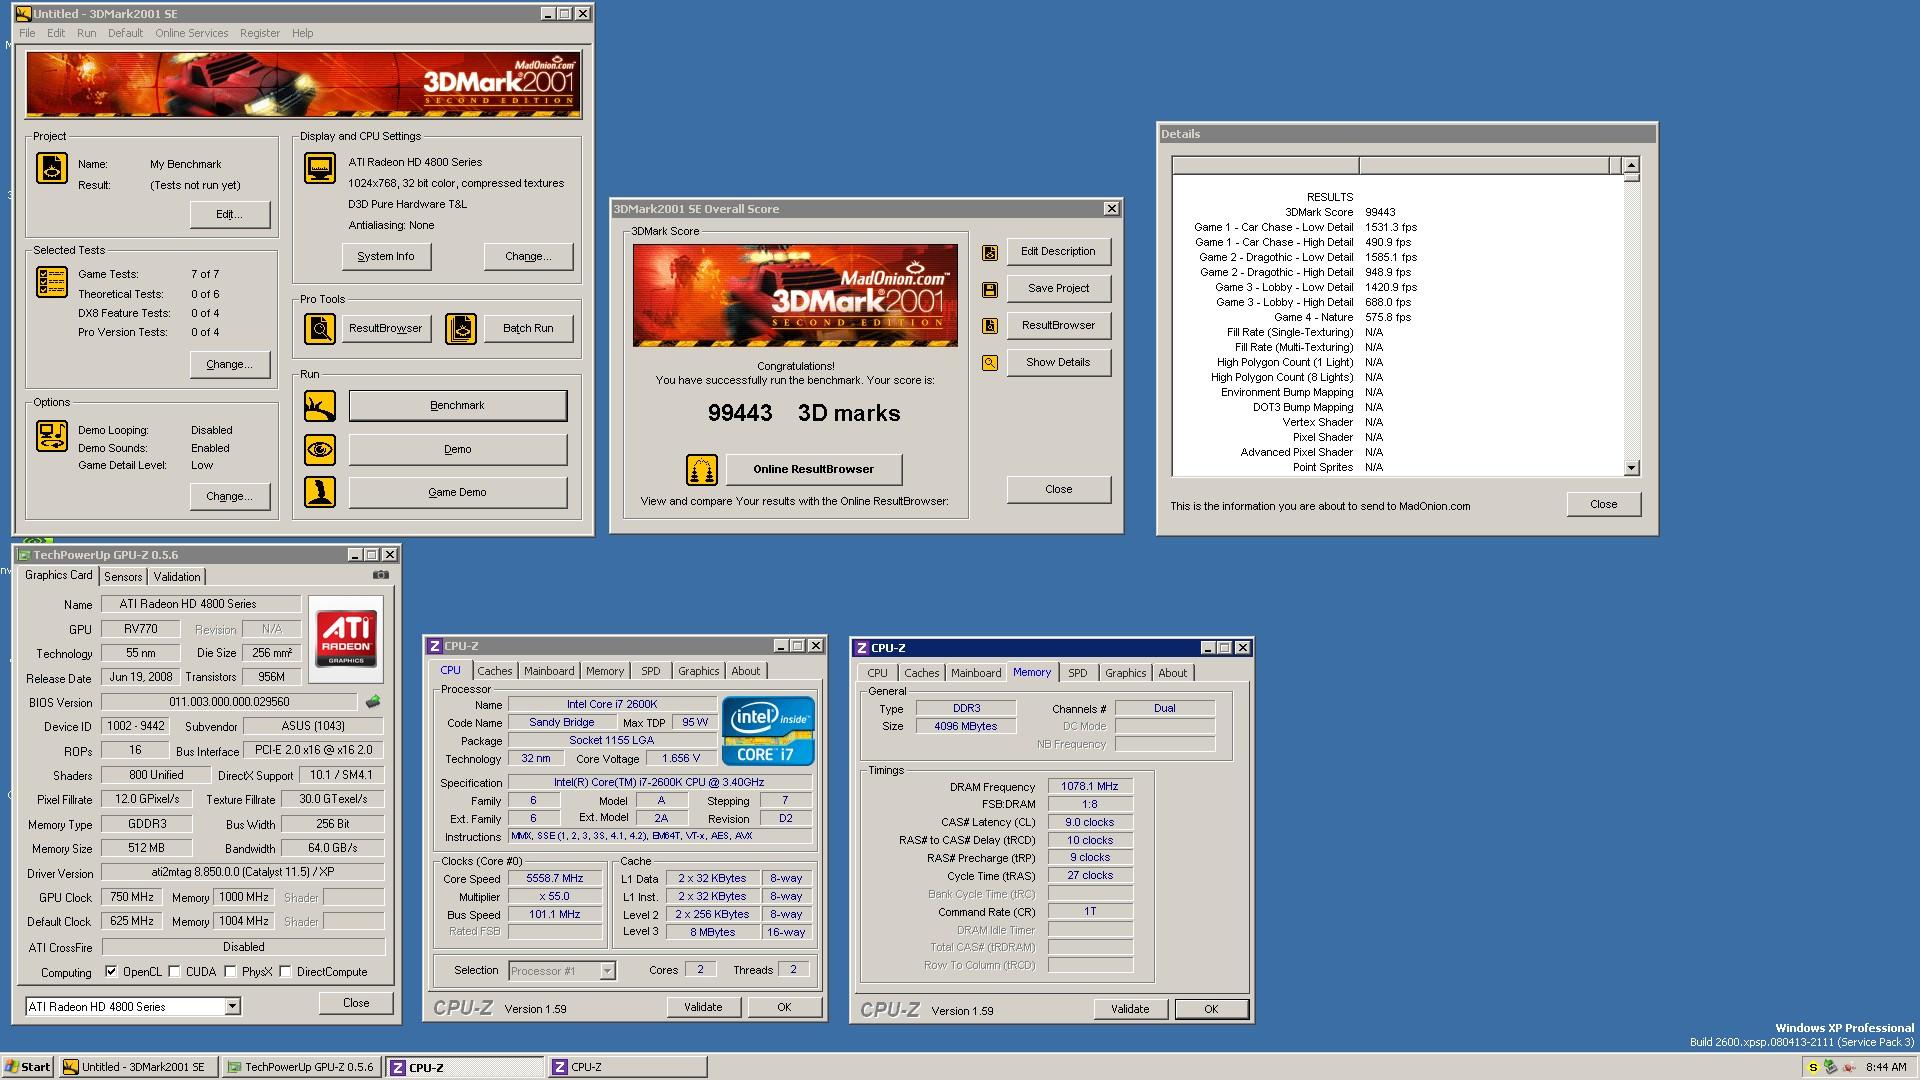Click the Edit Description icon in score dialog

990,253
